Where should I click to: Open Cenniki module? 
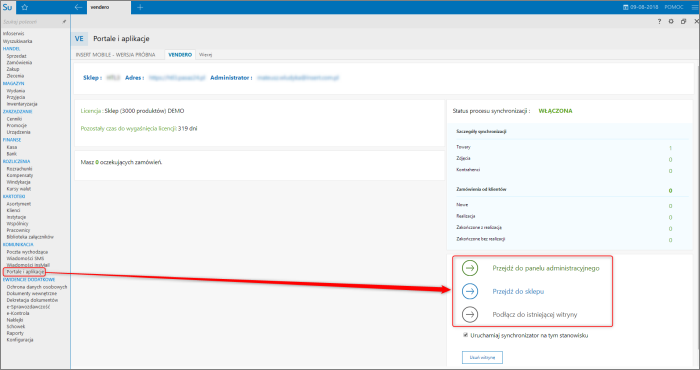pyautogui.click(x=14, y=119)
